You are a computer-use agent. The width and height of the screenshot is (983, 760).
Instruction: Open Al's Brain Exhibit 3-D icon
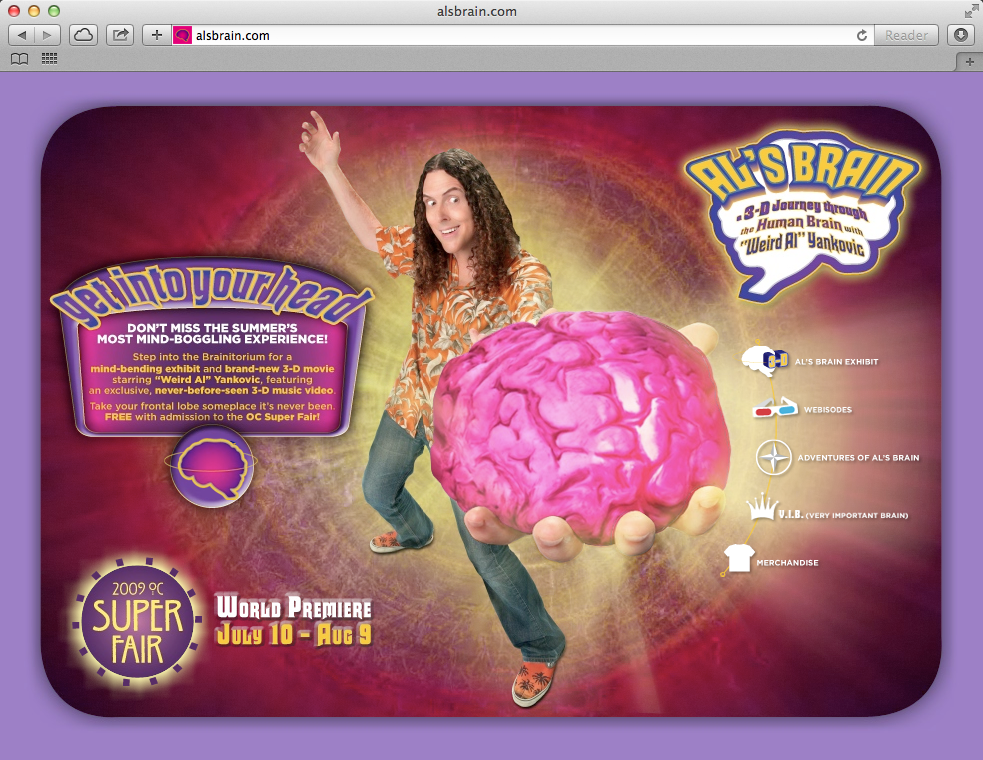click(768, 359)
